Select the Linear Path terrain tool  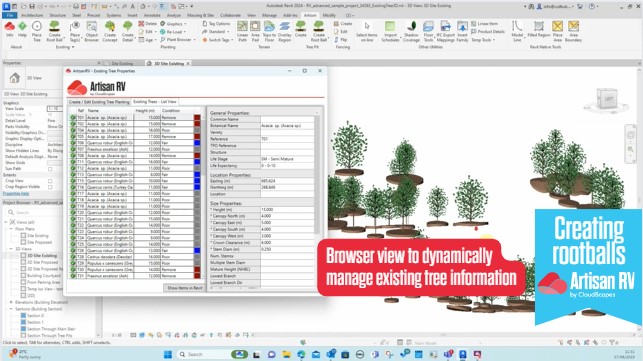[242, 32]
